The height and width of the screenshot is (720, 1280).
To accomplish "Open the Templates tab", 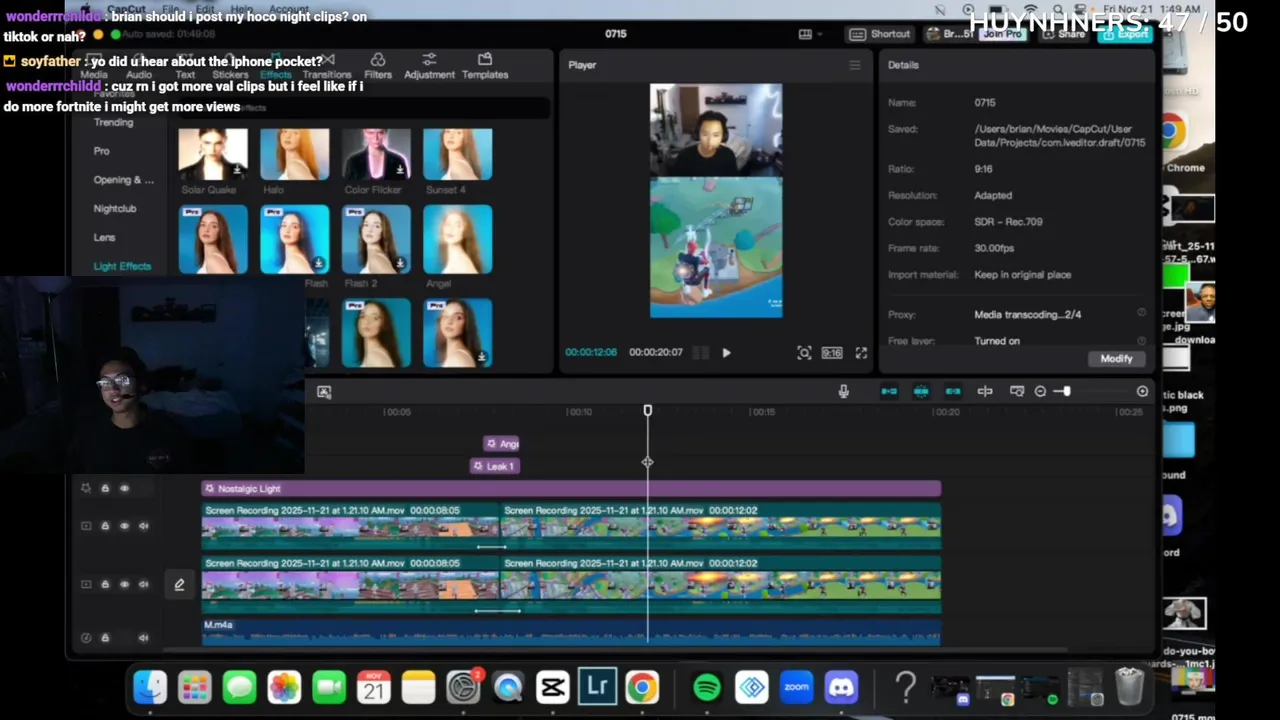I will (x=485, y=66).
